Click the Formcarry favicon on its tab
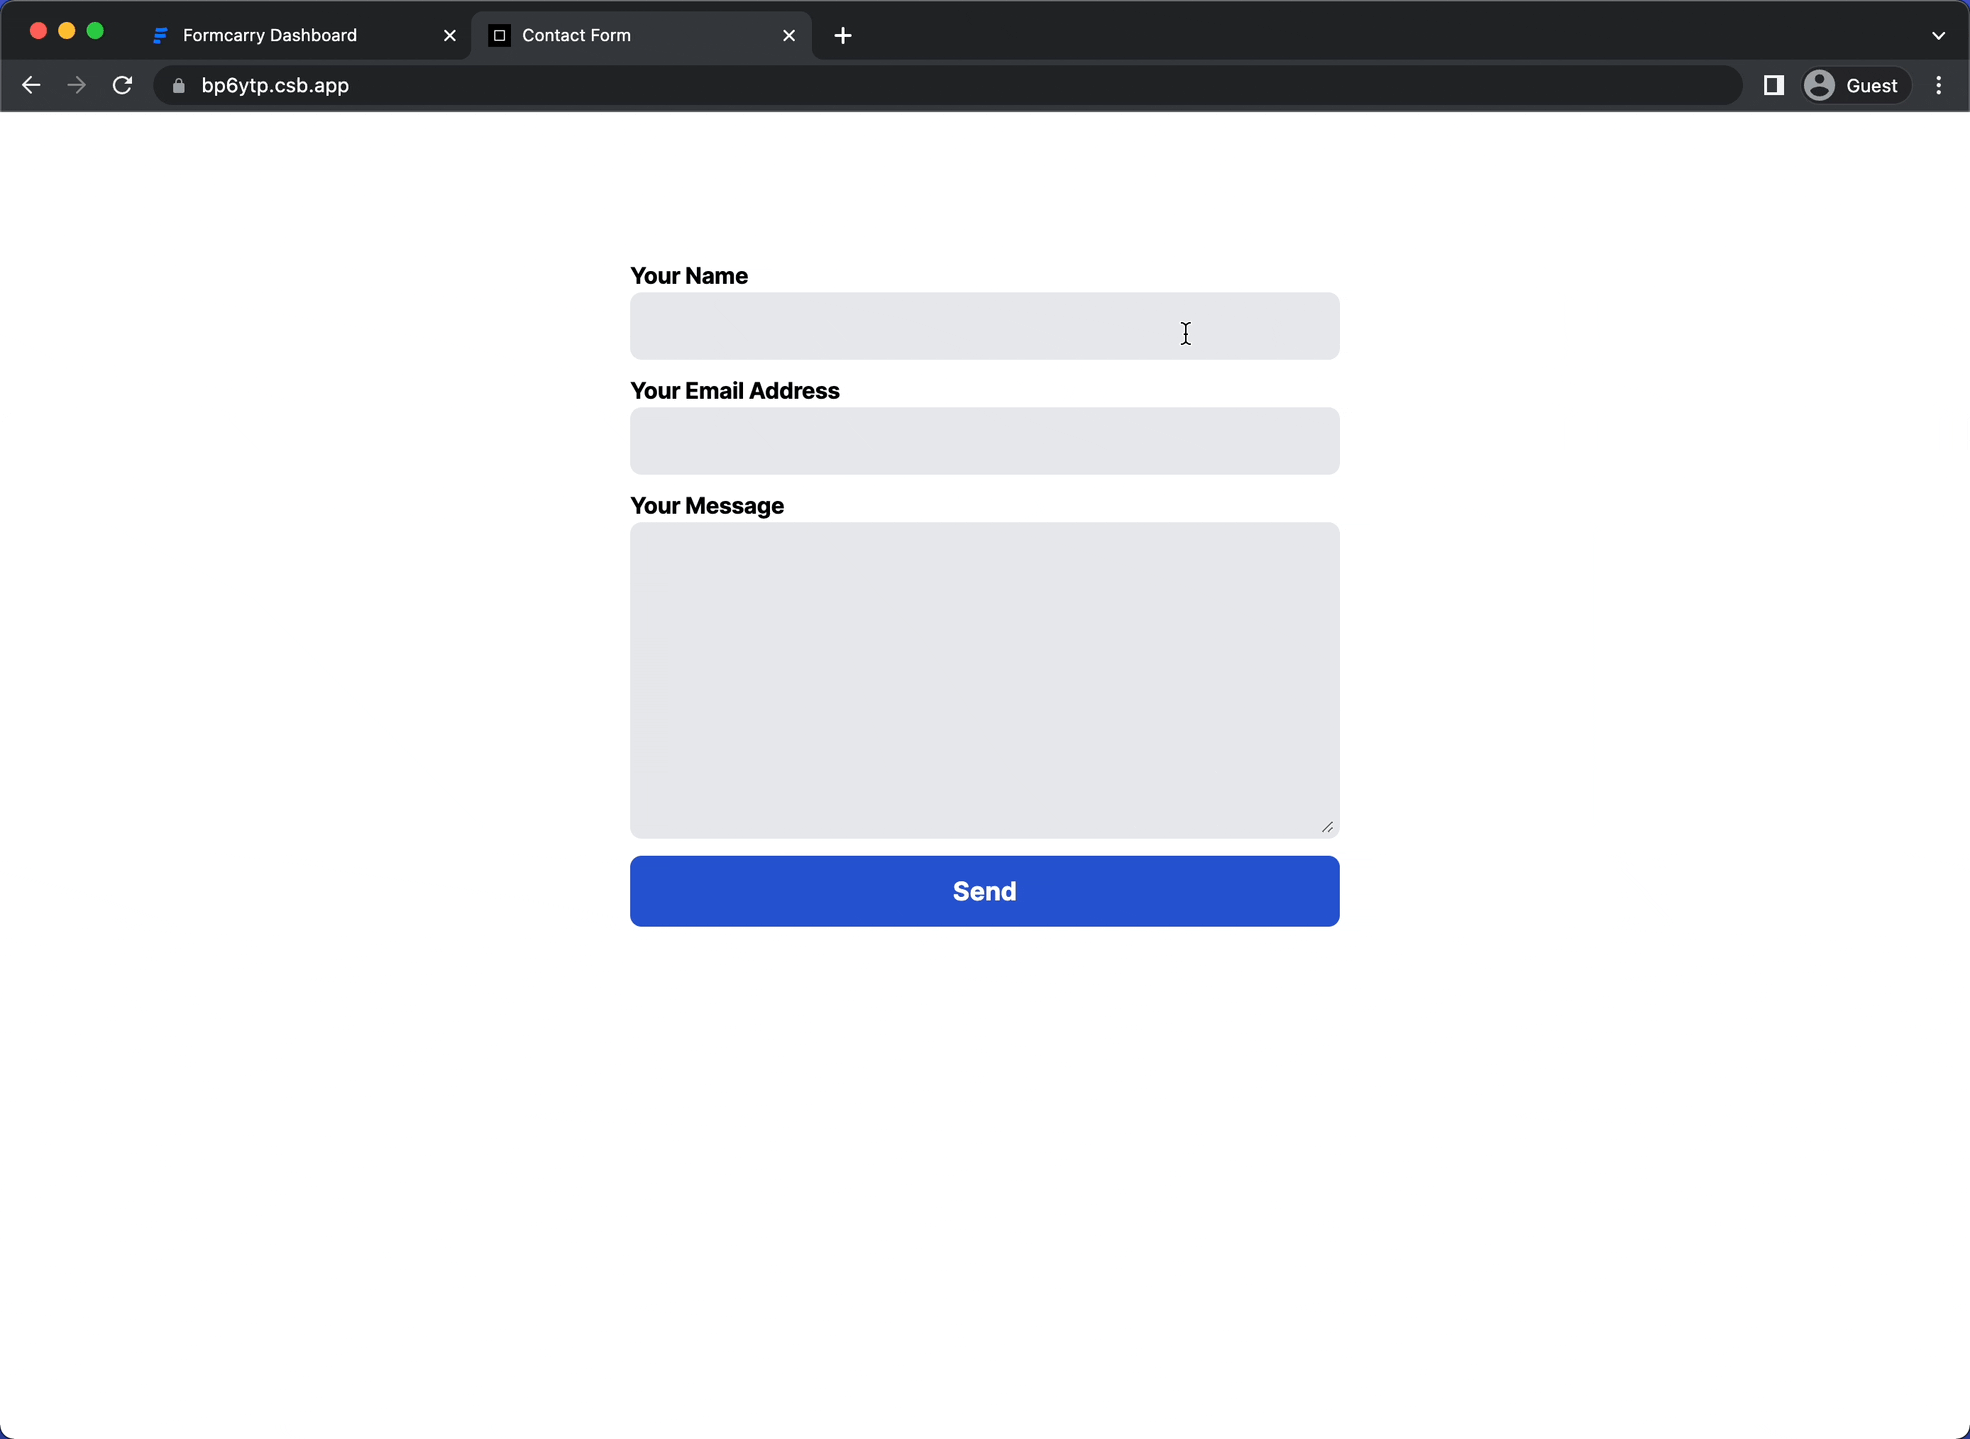 [161, 35]
